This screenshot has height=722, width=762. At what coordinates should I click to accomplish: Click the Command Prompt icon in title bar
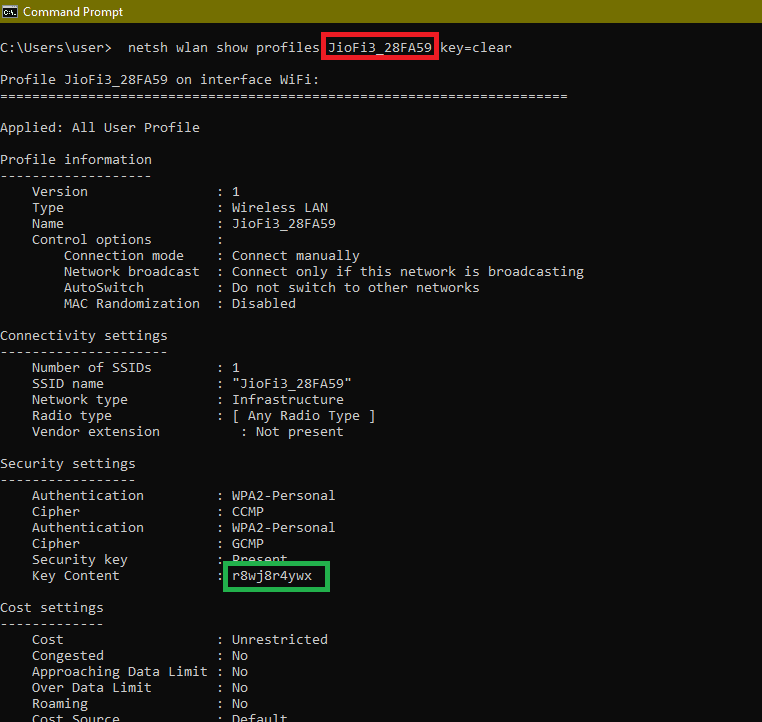10,12
